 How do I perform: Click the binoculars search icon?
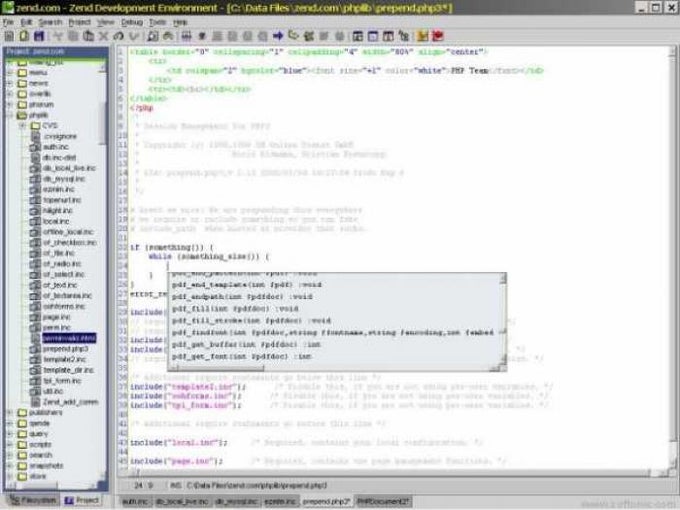click(x=168, y=36)
